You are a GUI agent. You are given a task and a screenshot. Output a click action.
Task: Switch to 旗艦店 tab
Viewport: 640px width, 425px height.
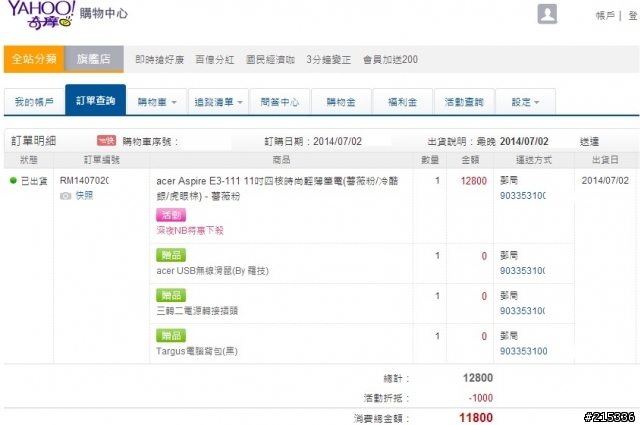[x=94, y=59]
